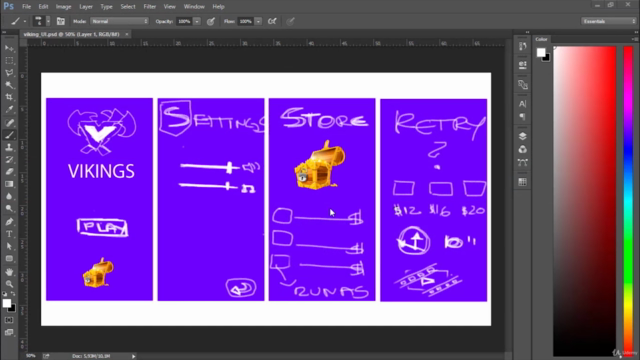Expand status bar info arrow
This screenshot has width=640, height=360.
tap(133, 356)
